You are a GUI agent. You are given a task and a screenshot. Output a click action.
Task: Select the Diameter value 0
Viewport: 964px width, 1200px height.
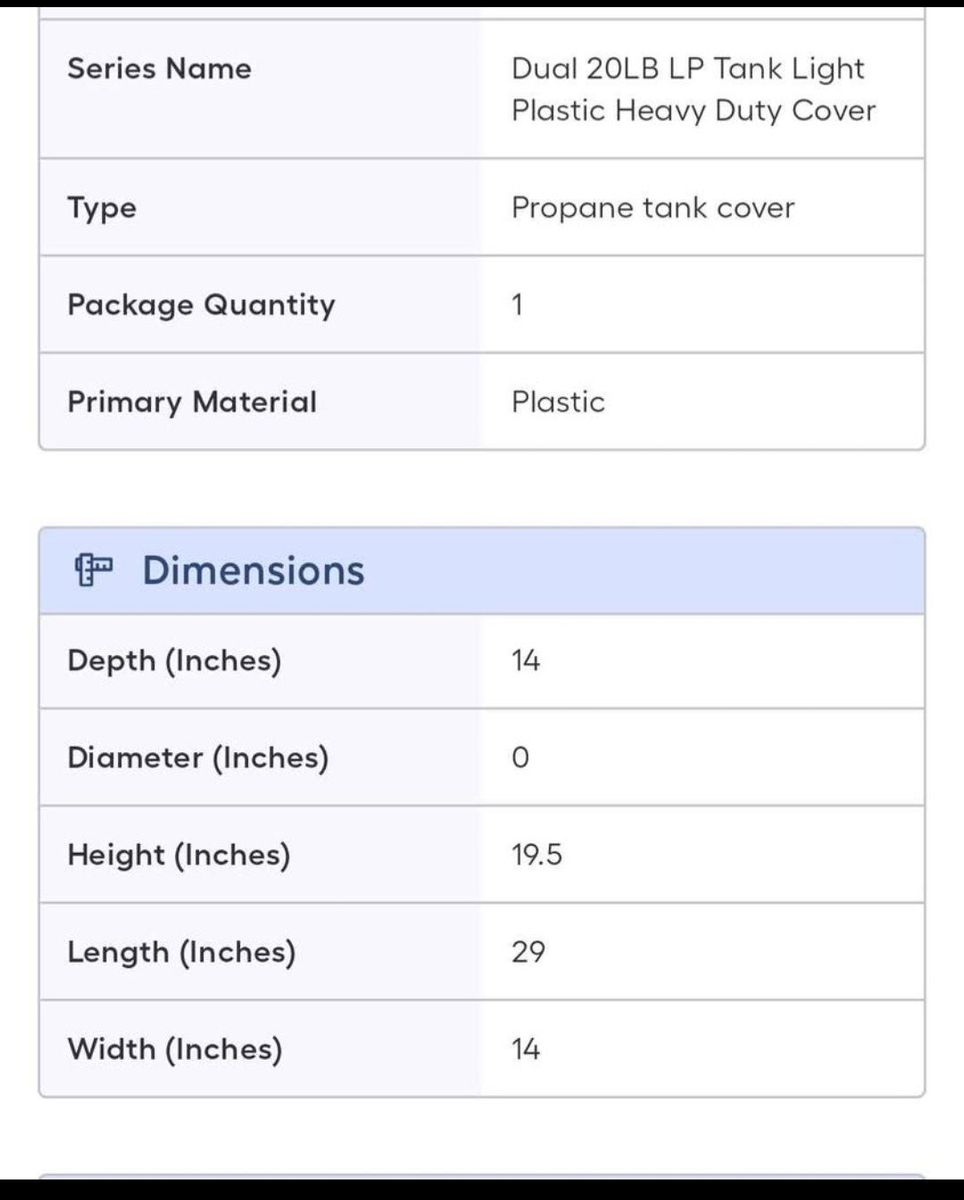(x=520, y=758)
